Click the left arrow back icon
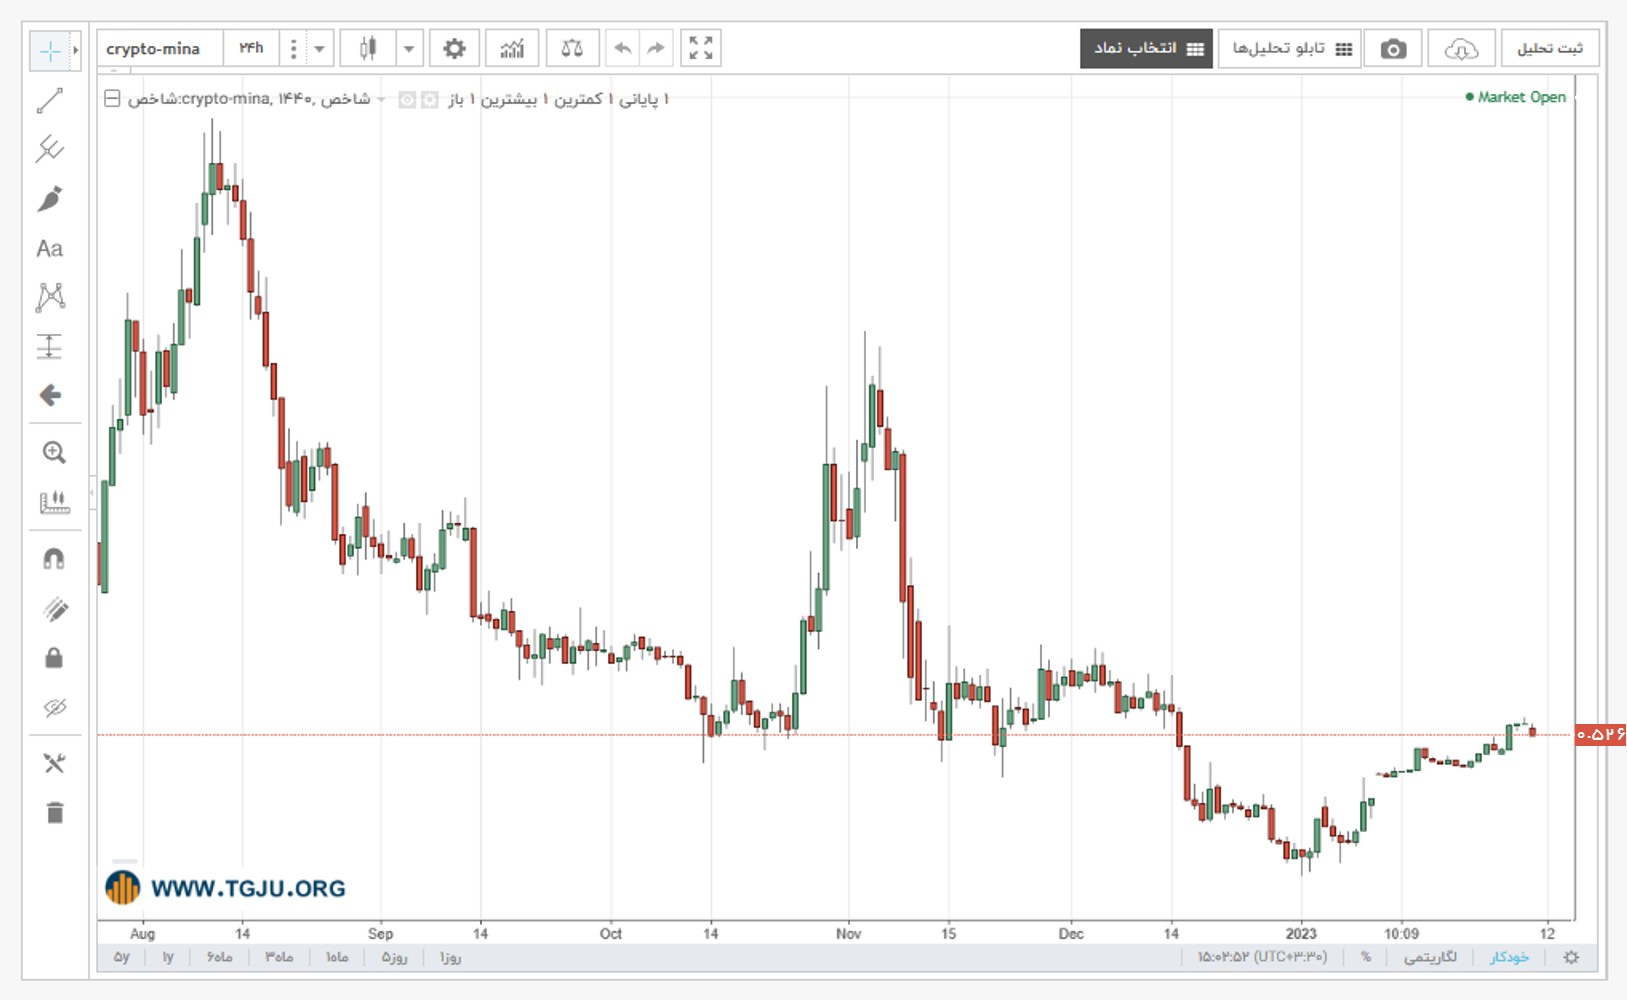Image resolution: width=1627 pixels, height=1000 pixels. [50, 395]
